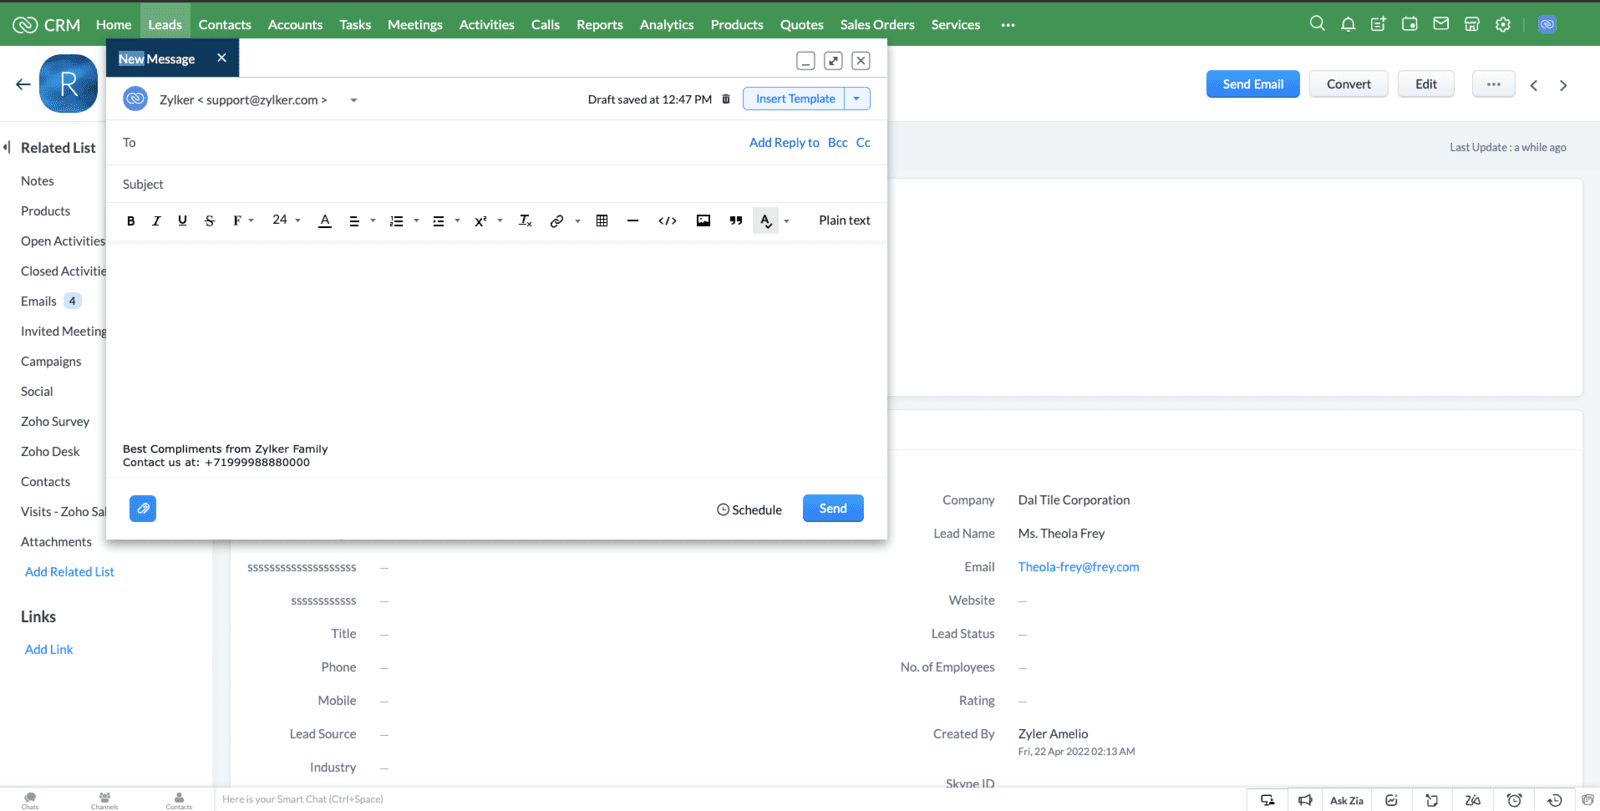
Task: Open the Emails related list
Action: 39,301
